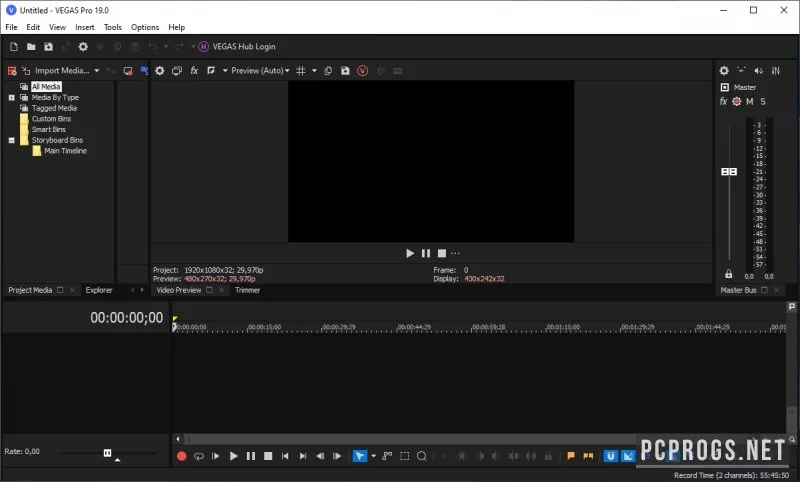
Task: Open Master Bus audio properties gear
Action: point(724,71)
